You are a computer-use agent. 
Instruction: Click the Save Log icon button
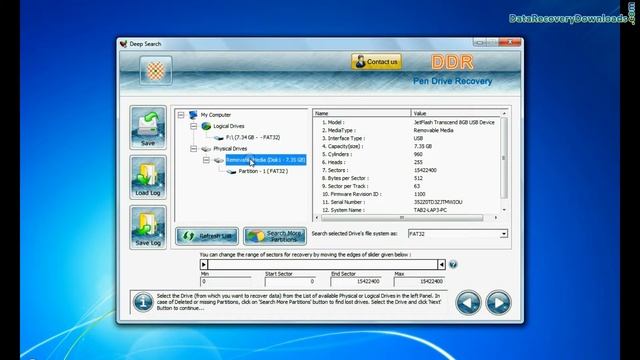pos(148,227)
